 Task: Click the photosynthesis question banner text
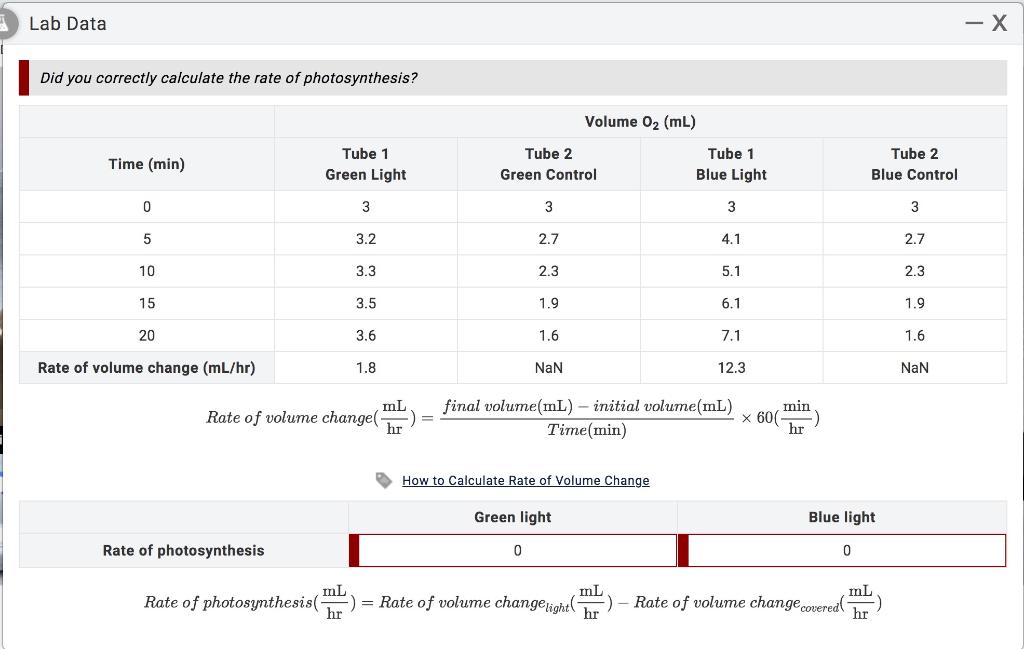[227, 77]
